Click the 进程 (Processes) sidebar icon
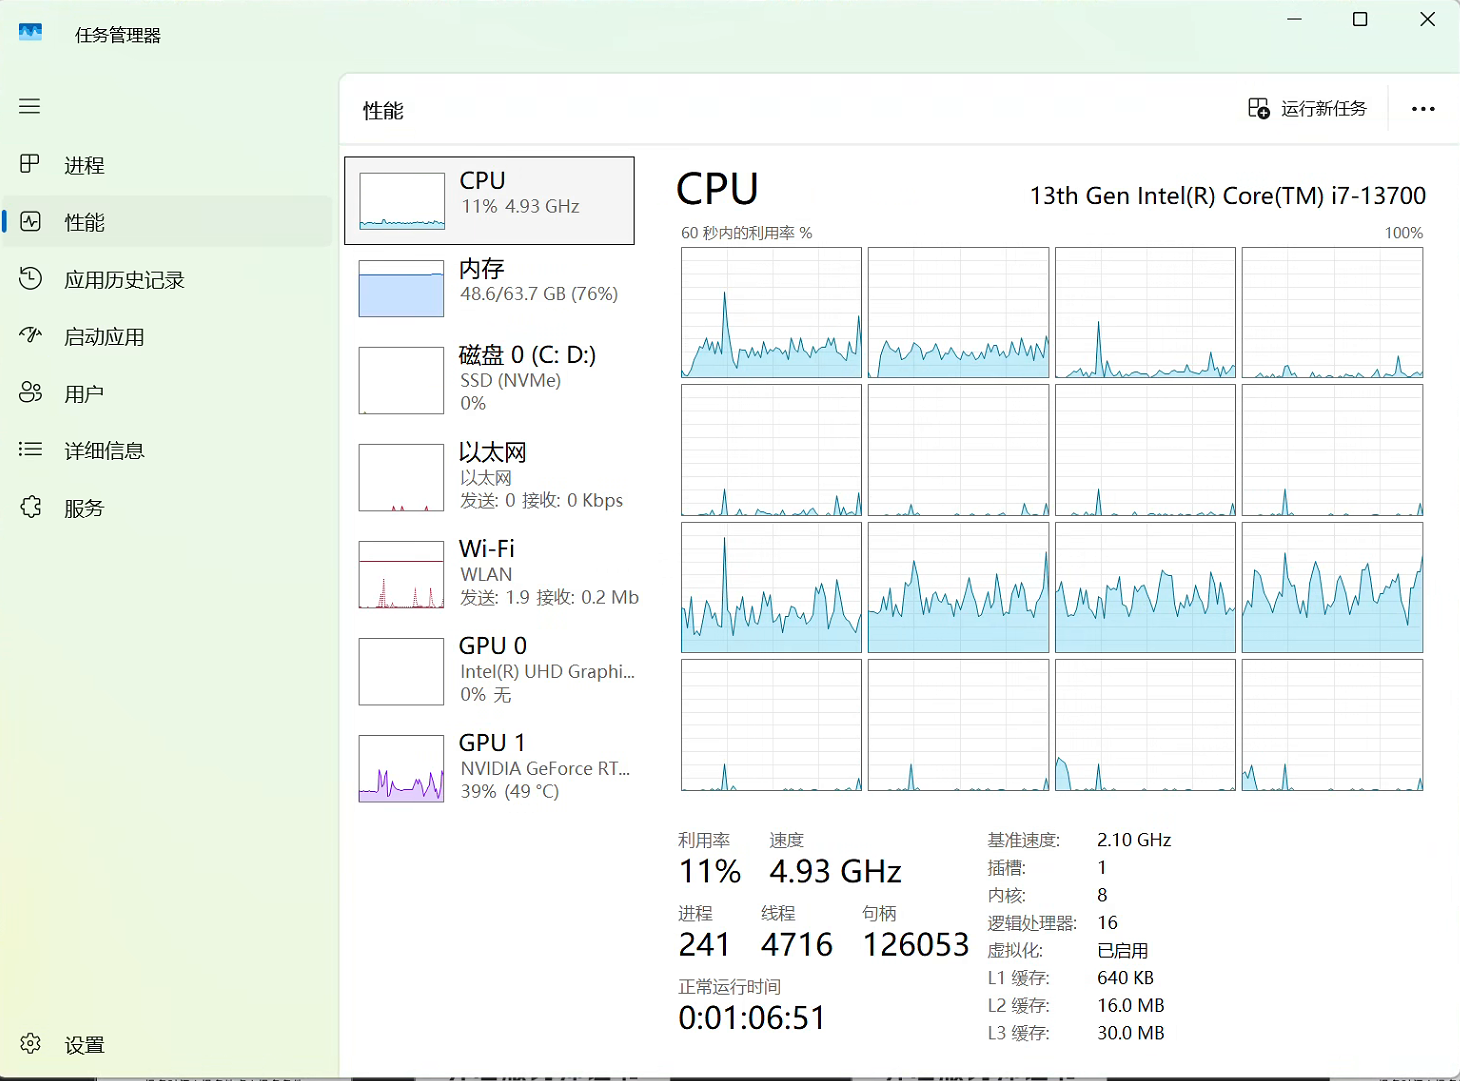This screenshot has width=1460, height=1081. 31,164
